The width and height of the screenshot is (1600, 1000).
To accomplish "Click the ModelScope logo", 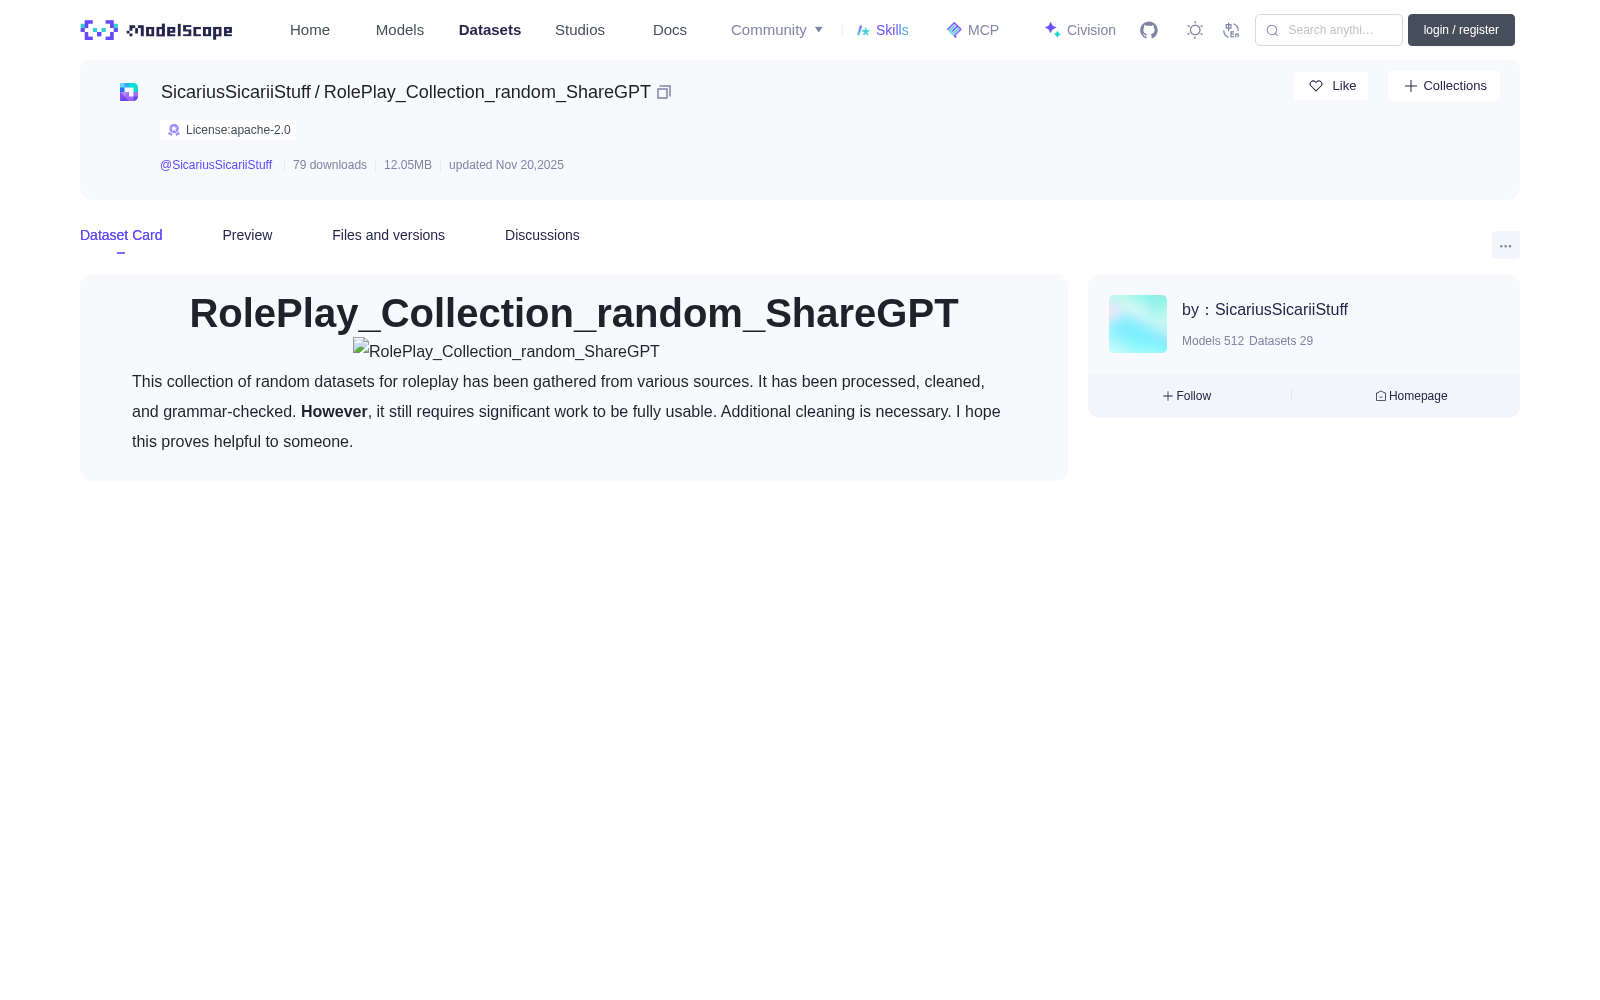I will click(x=156, y=30).
